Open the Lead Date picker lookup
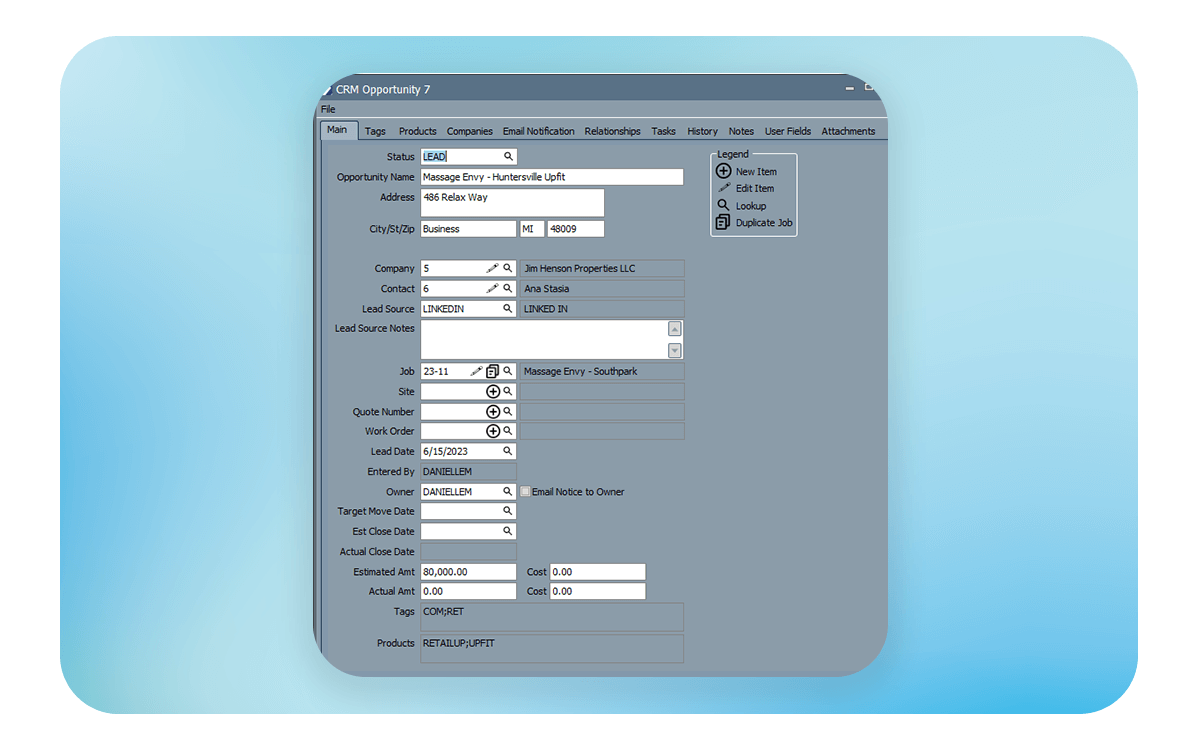The image size is (1200, 750). click(x=508, y=452)
